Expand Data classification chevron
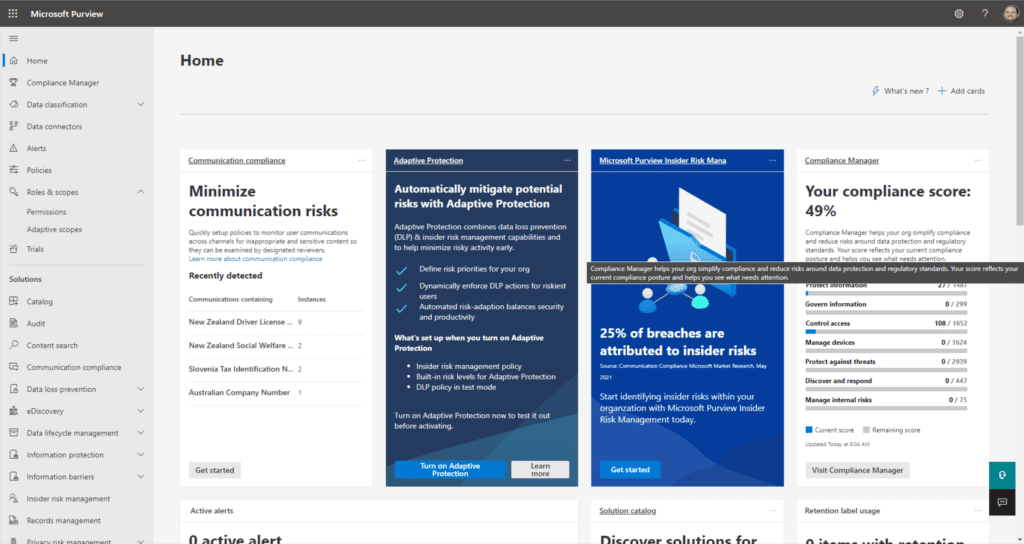1024x544 pixels. [140, 104]
